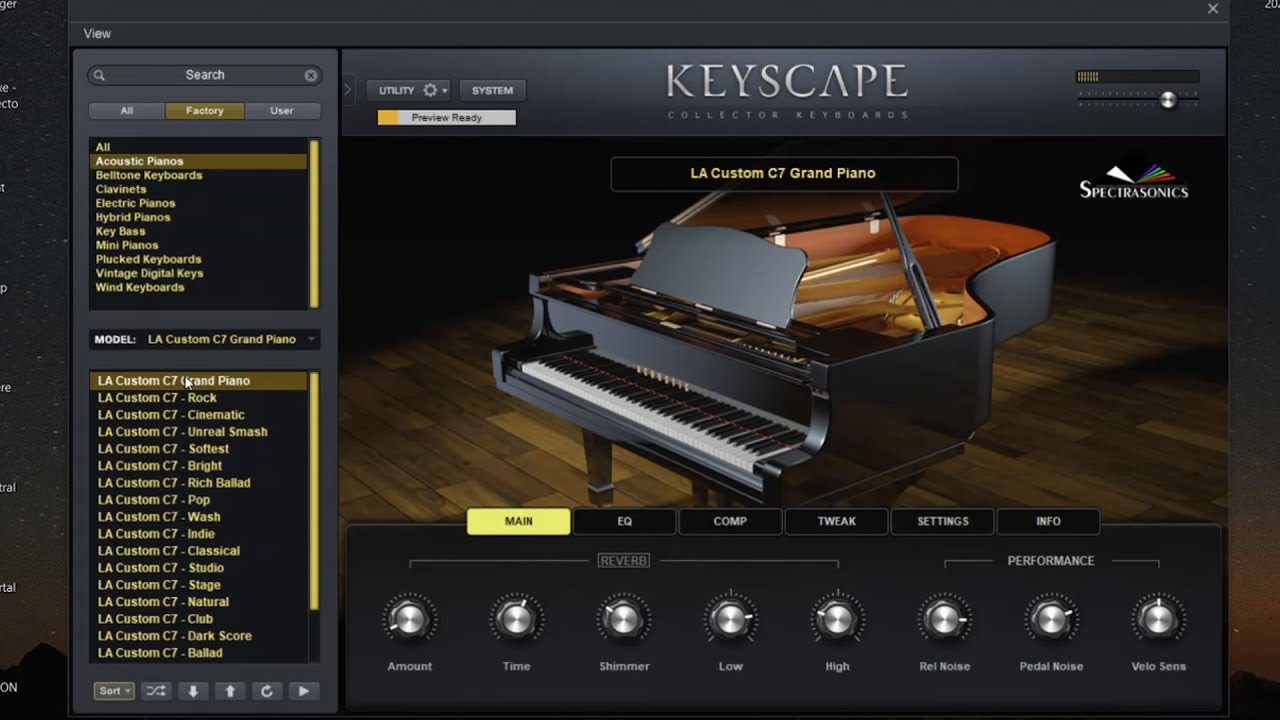Click the shuffle patches icon
This screenshot has height=720, width=1280.
point(156,691)
